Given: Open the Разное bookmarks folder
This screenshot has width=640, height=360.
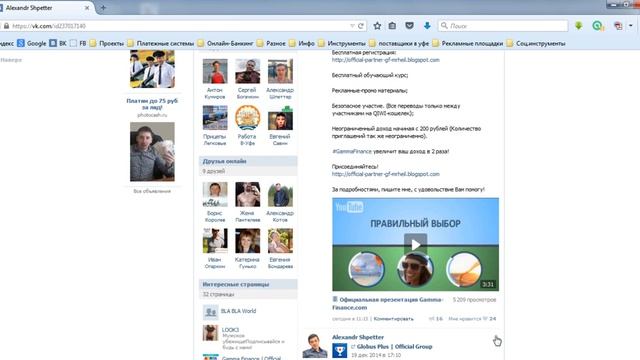Looking at the screenshot, I should [x=271, y=43].
